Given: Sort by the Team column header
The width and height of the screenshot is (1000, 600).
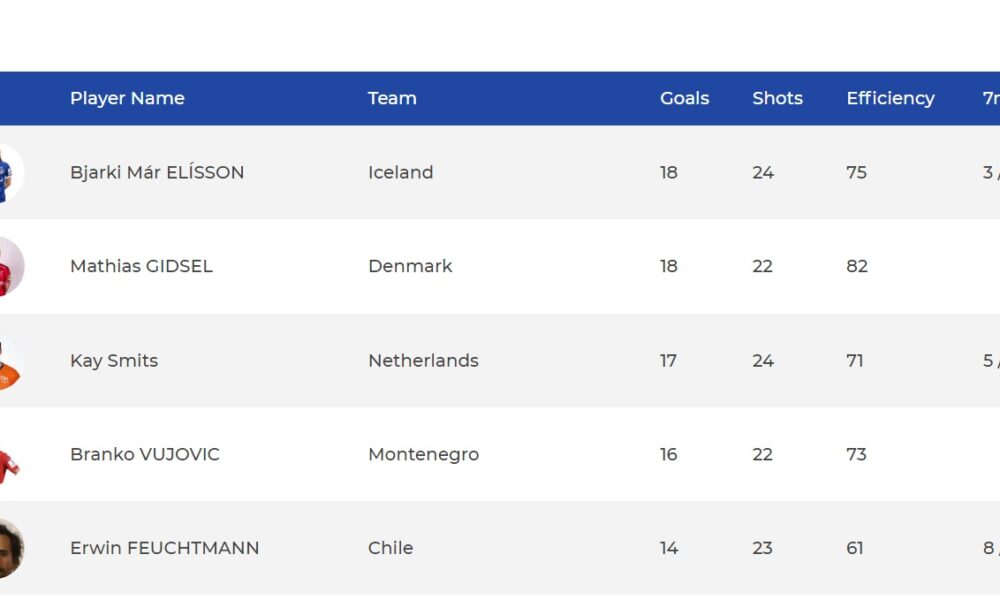Looking at the screenshot, I should click(392, 98).
